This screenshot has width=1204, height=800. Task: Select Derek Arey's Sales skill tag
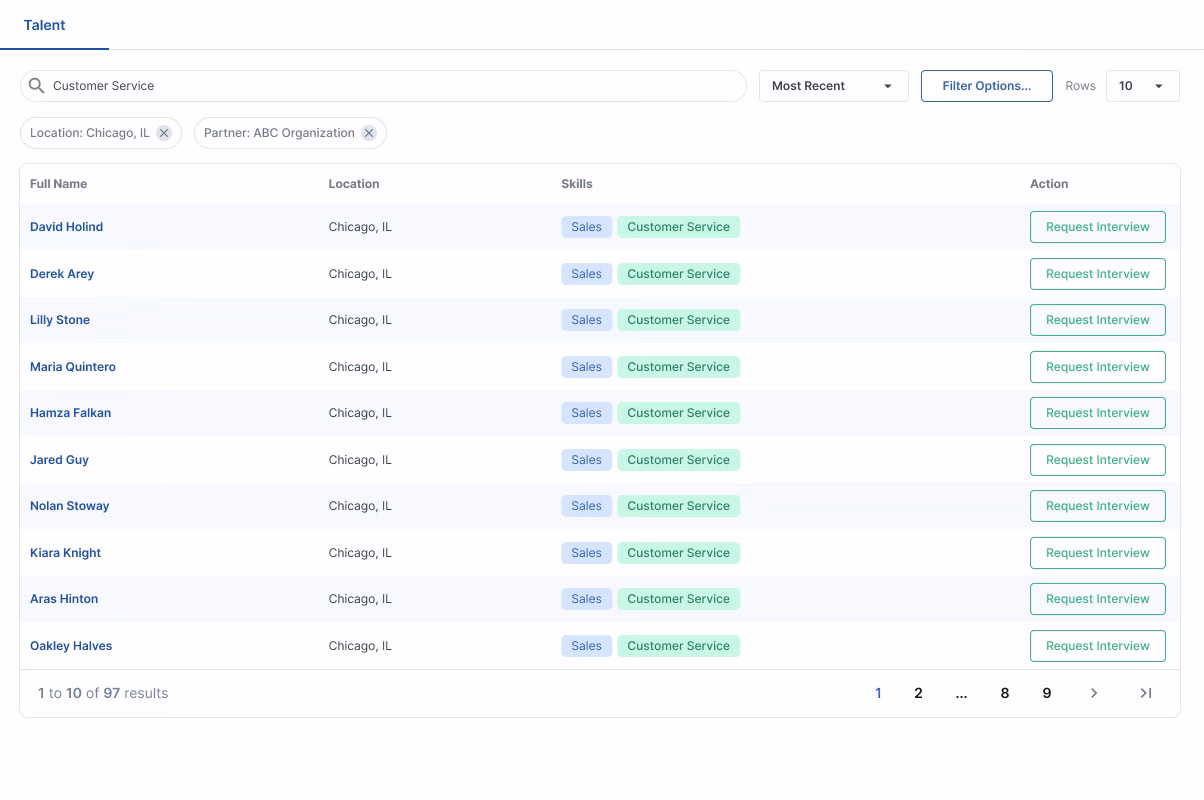(x=586, y=274)
